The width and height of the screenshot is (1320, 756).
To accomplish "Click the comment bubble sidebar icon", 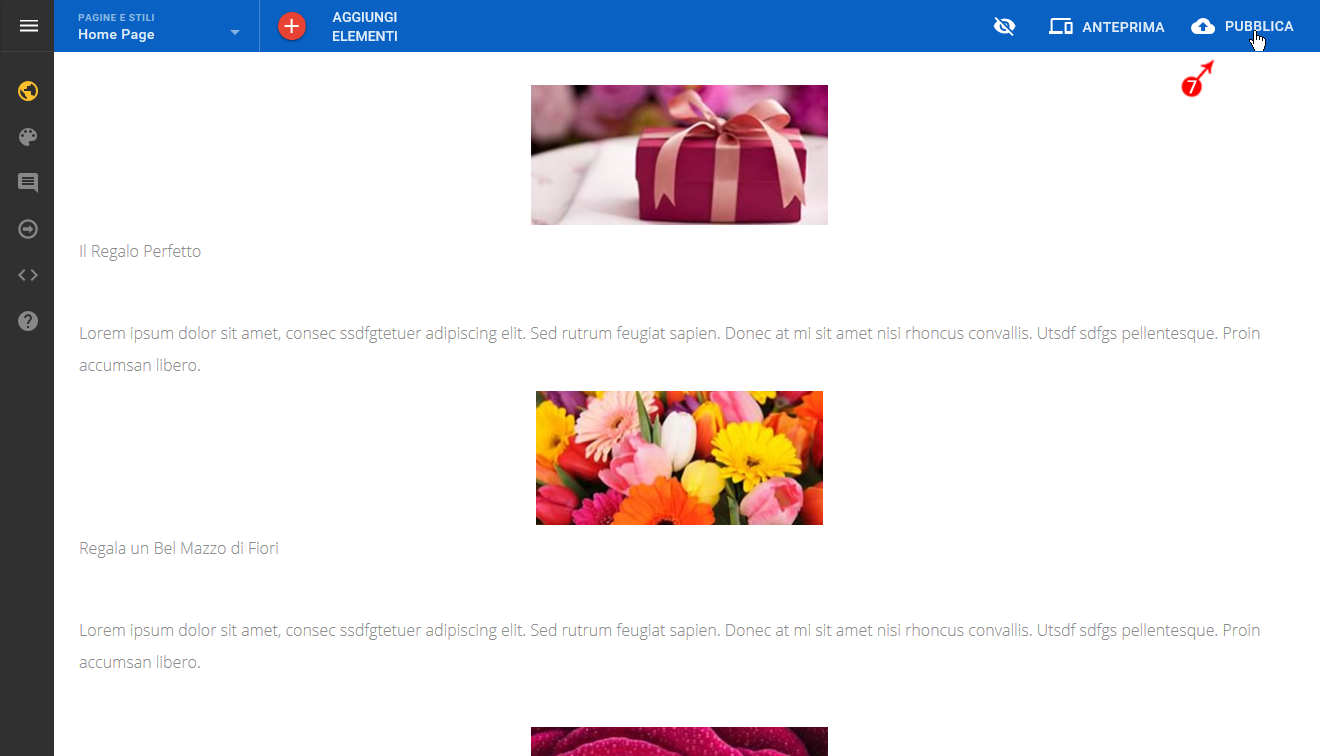I will click(28, 183).
